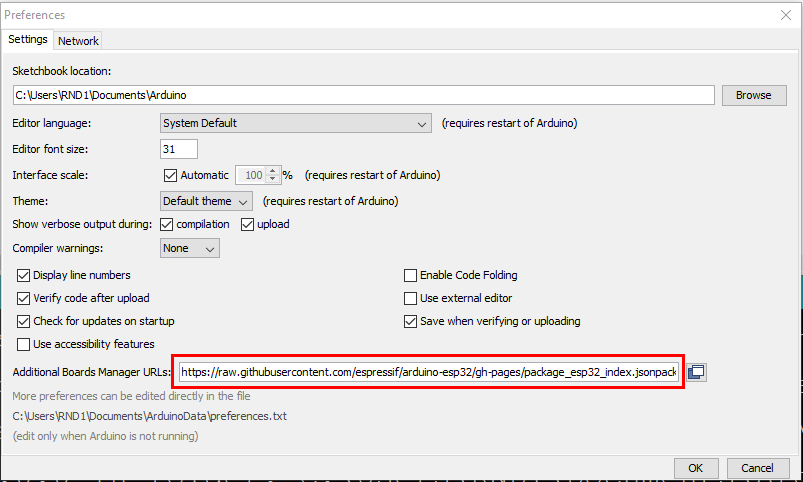
Task: Click the Additional Boards Manager URLs field
Action: tap(429, 372)
